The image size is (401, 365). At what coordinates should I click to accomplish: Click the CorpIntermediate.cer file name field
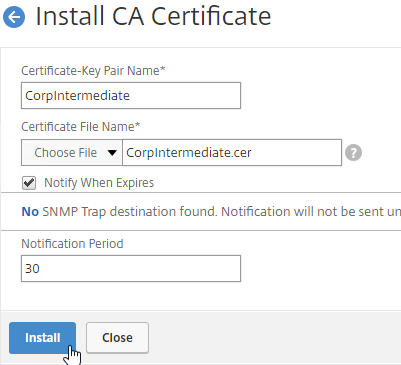click(x=232, y=153)
